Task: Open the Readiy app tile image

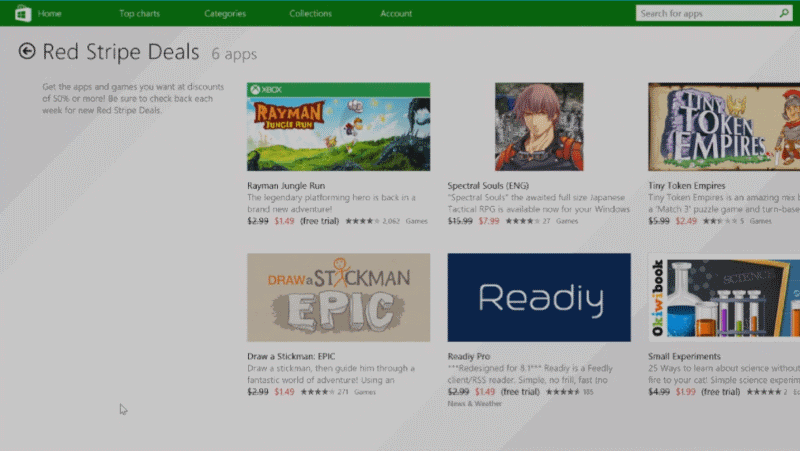Action: [x=539, y=297]
